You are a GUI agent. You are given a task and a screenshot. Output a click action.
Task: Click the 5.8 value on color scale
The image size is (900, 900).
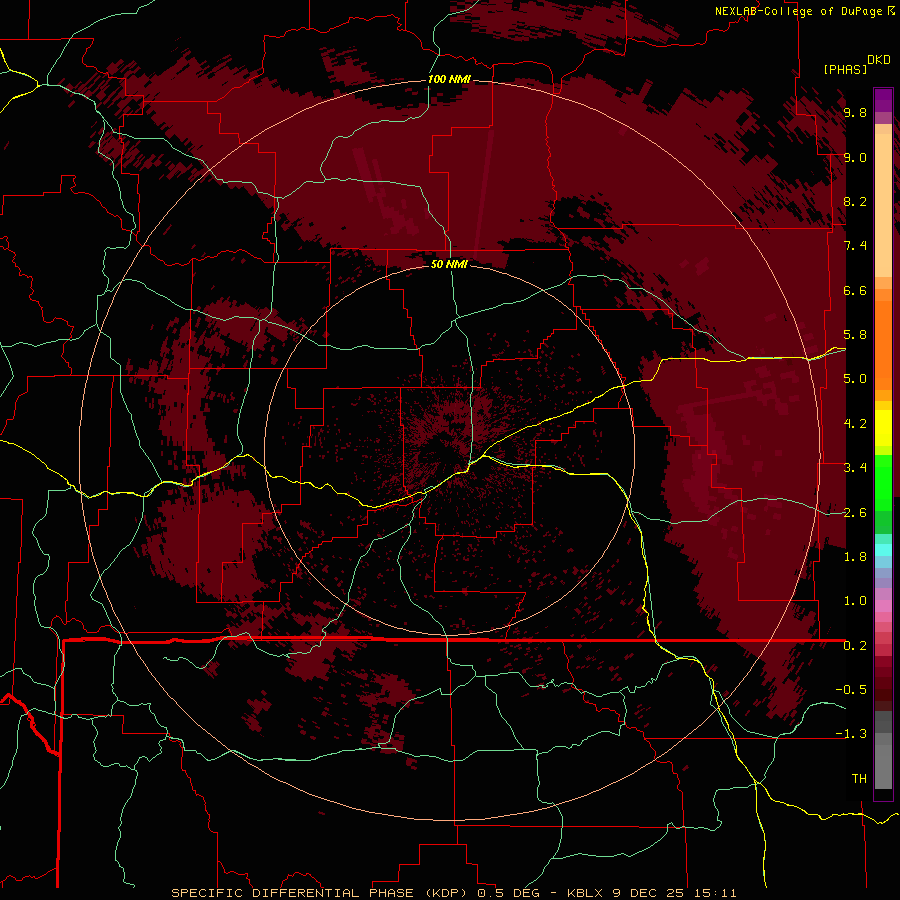pyautogui.click(x=855, y=335)
